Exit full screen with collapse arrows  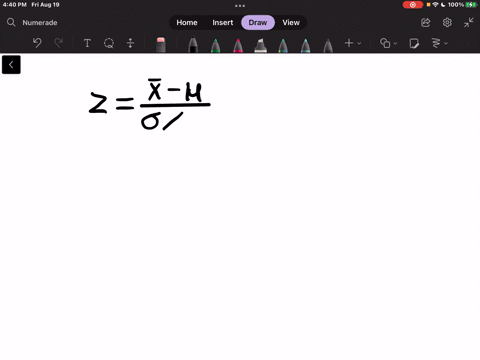pyautogui.click(x=469, y=22)
